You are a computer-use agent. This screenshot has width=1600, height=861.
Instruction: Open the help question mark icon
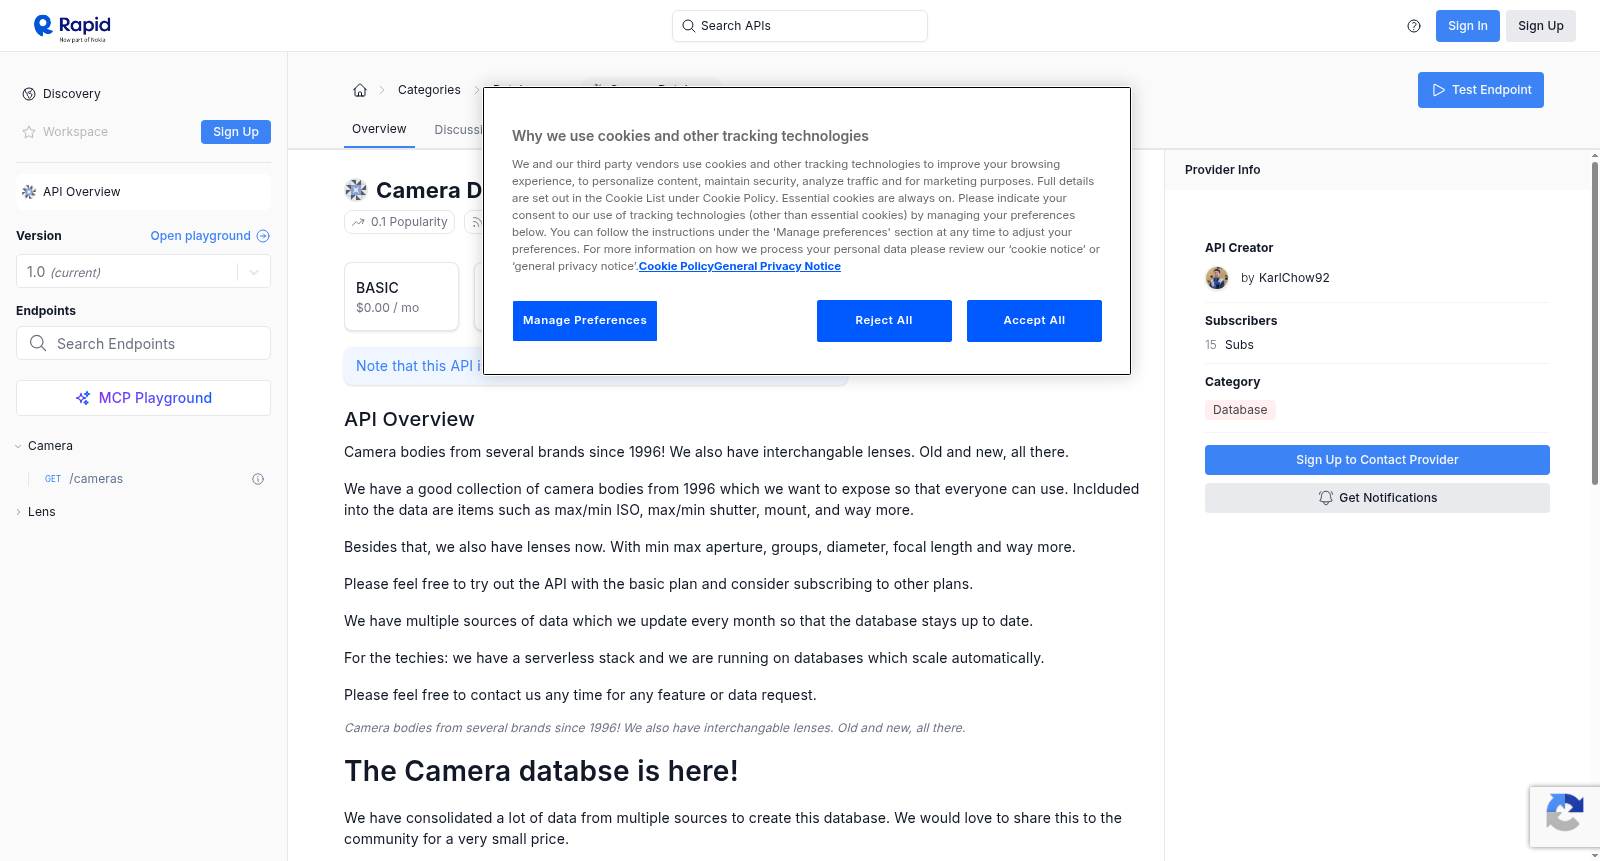[1414, 26]
